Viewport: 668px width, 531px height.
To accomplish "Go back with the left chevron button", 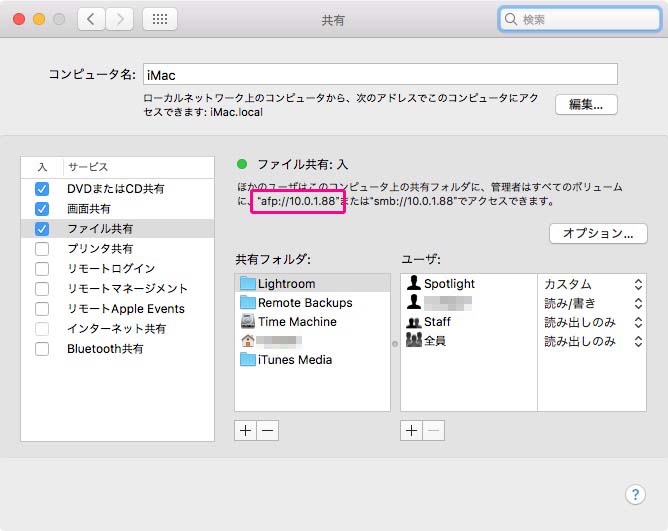I will click(x=91, y=19).
